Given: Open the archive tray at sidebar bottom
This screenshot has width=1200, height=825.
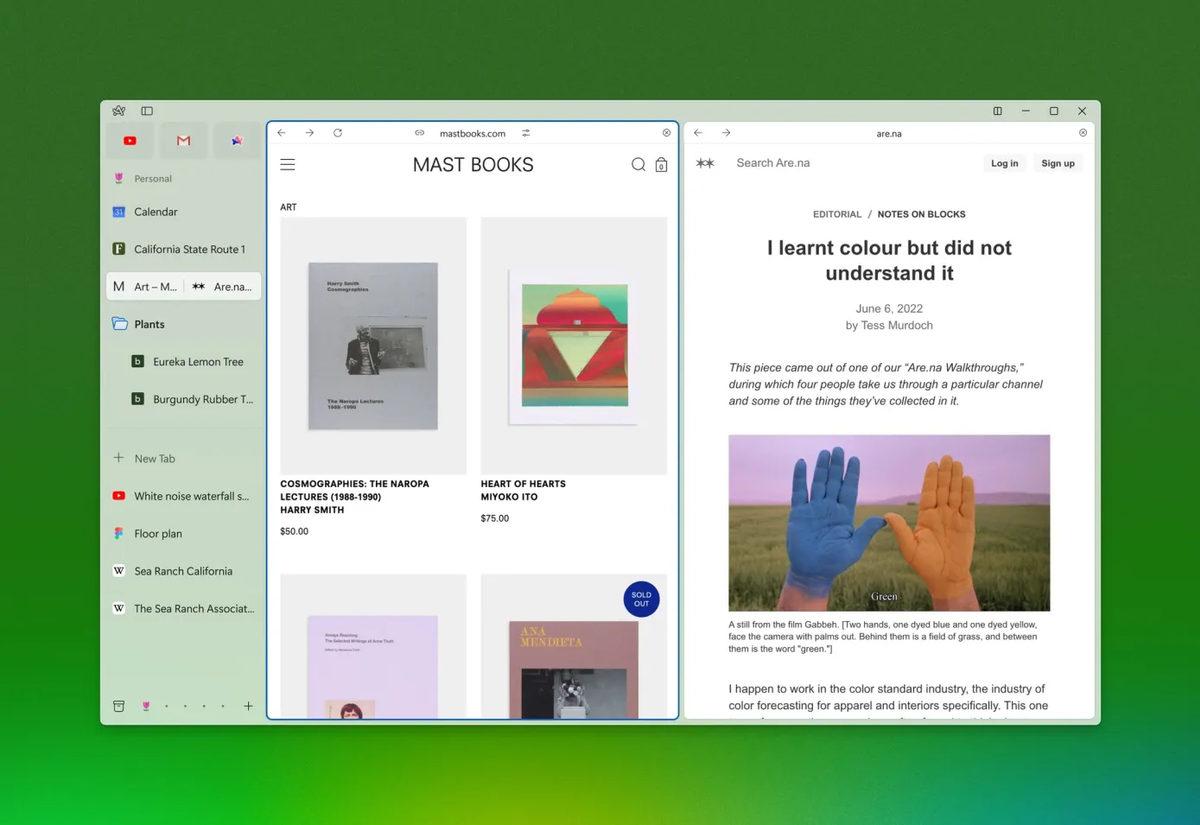Looking at the screenshot, I should 118,705.
